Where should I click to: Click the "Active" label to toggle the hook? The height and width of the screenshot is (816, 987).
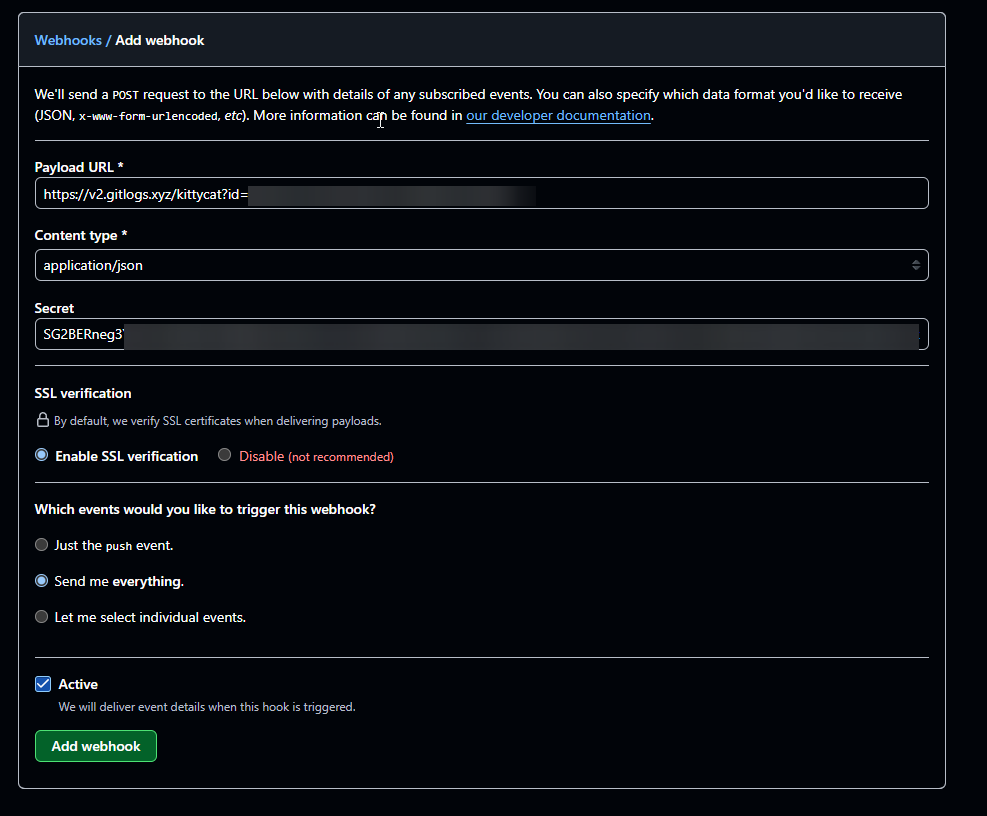pyautogui.click(x=78, y=684)
